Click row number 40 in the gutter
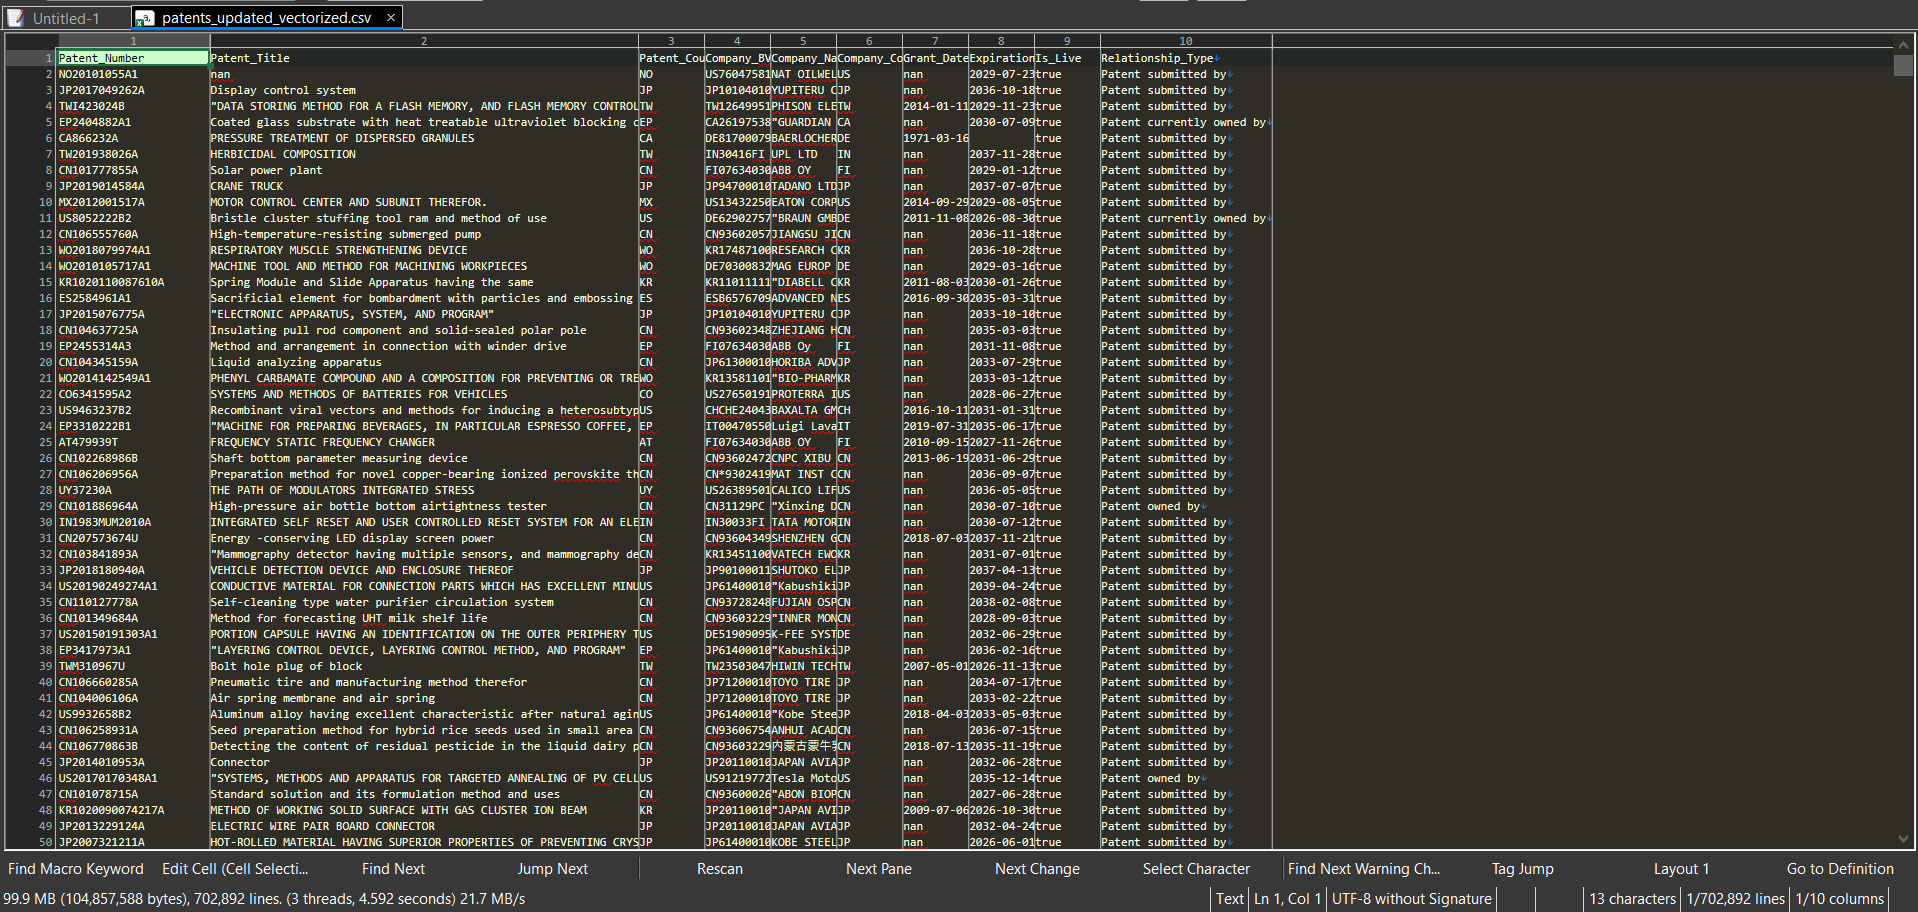Screen dimensions: 1918x912 (45, 682)
